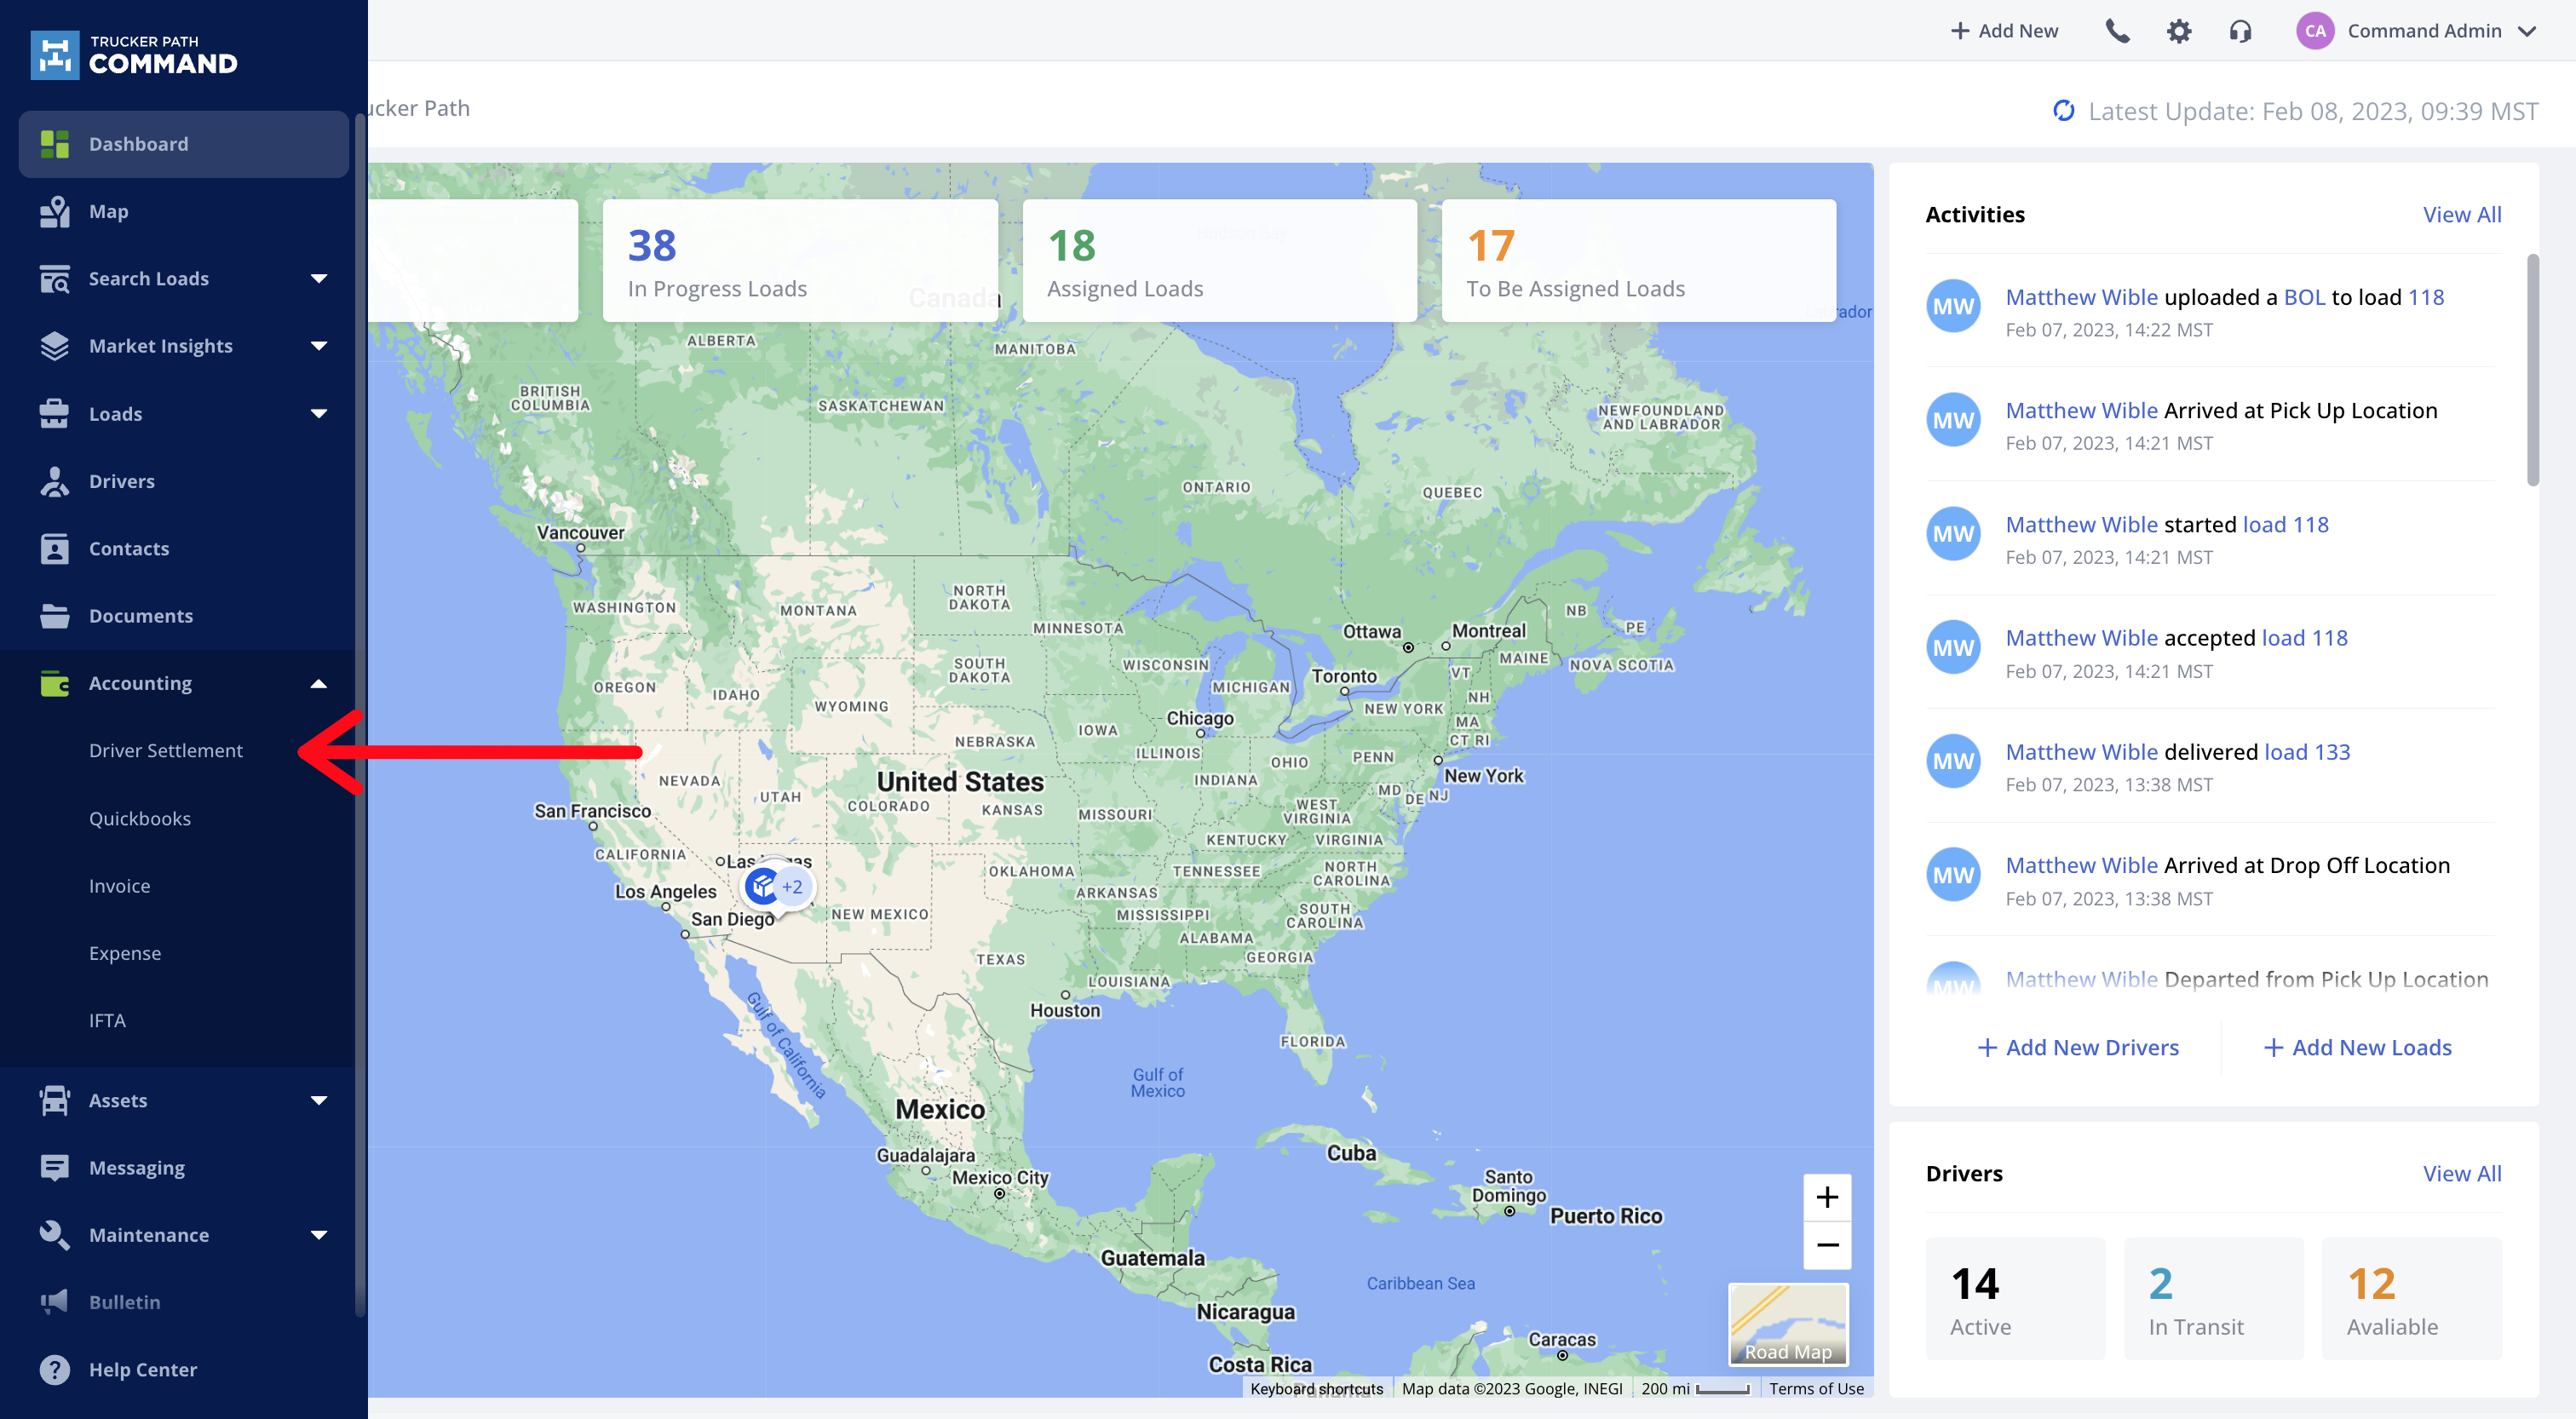
Task: Expand the Maintenance submenu arrow
Action: point(319,1235)
